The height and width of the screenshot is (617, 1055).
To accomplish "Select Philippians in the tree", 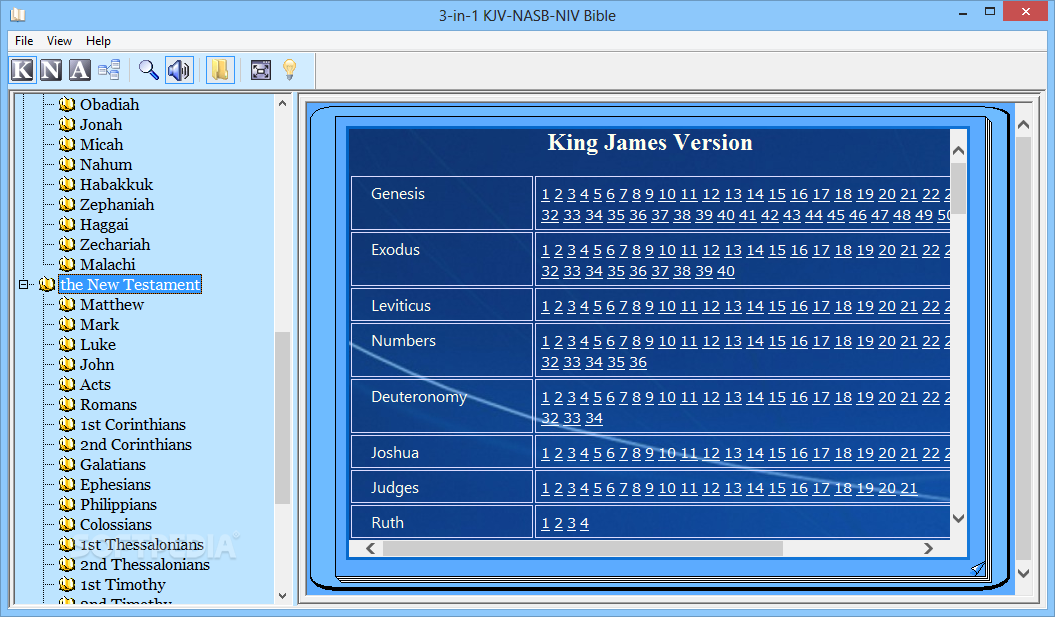I will [118, 505].
